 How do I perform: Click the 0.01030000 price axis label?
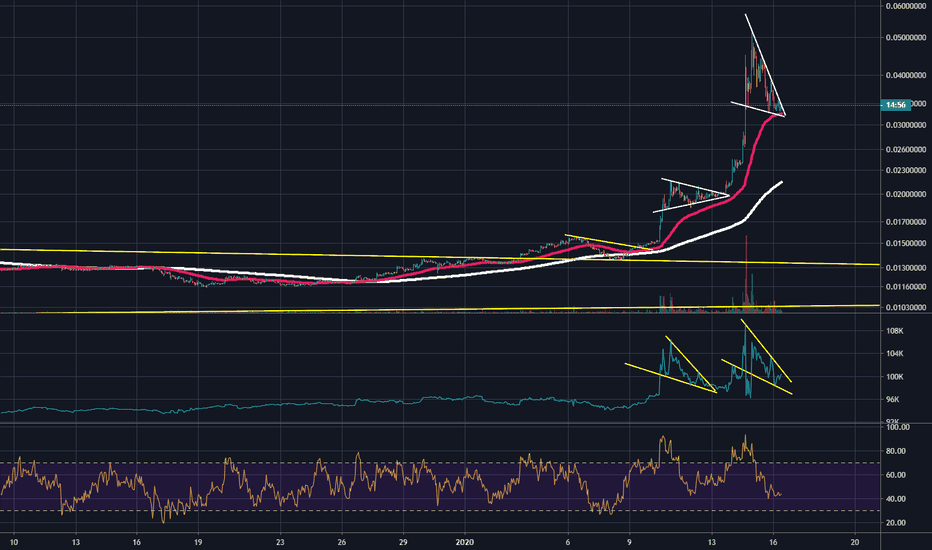tap(906, 307)
